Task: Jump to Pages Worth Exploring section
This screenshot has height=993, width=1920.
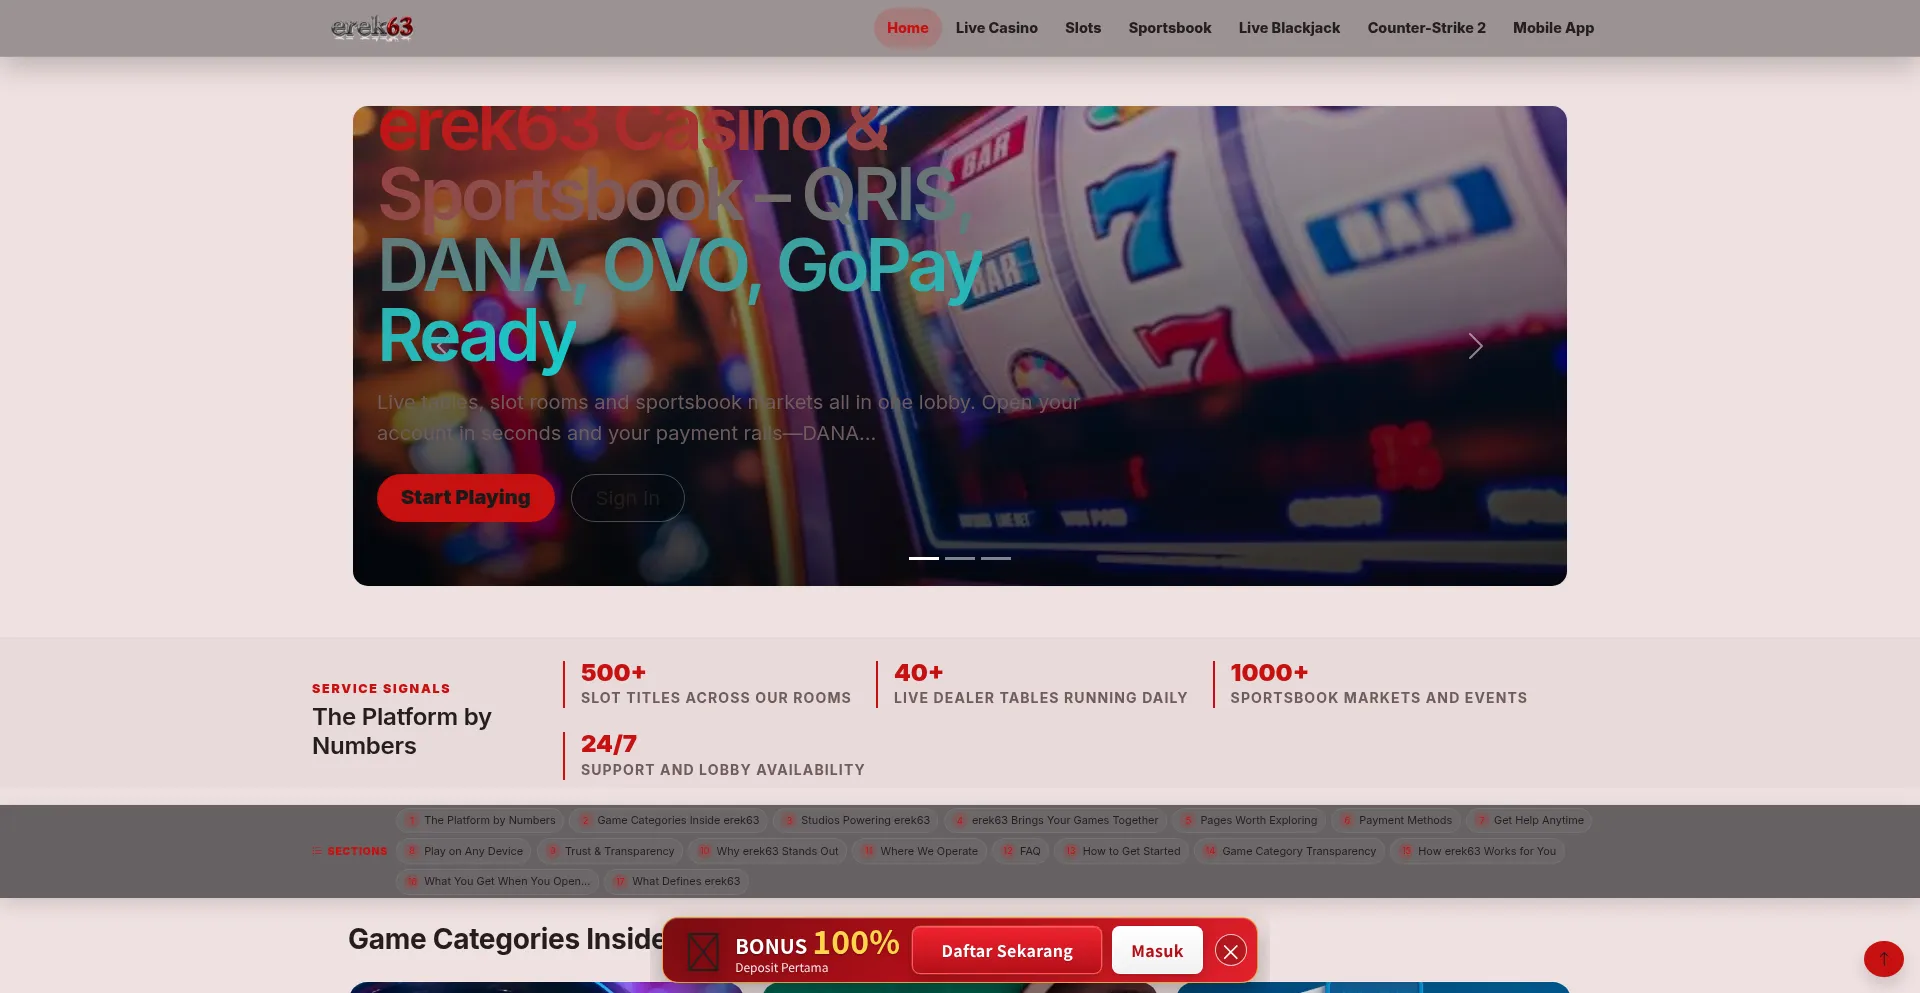Action: tap(1249, 821)
